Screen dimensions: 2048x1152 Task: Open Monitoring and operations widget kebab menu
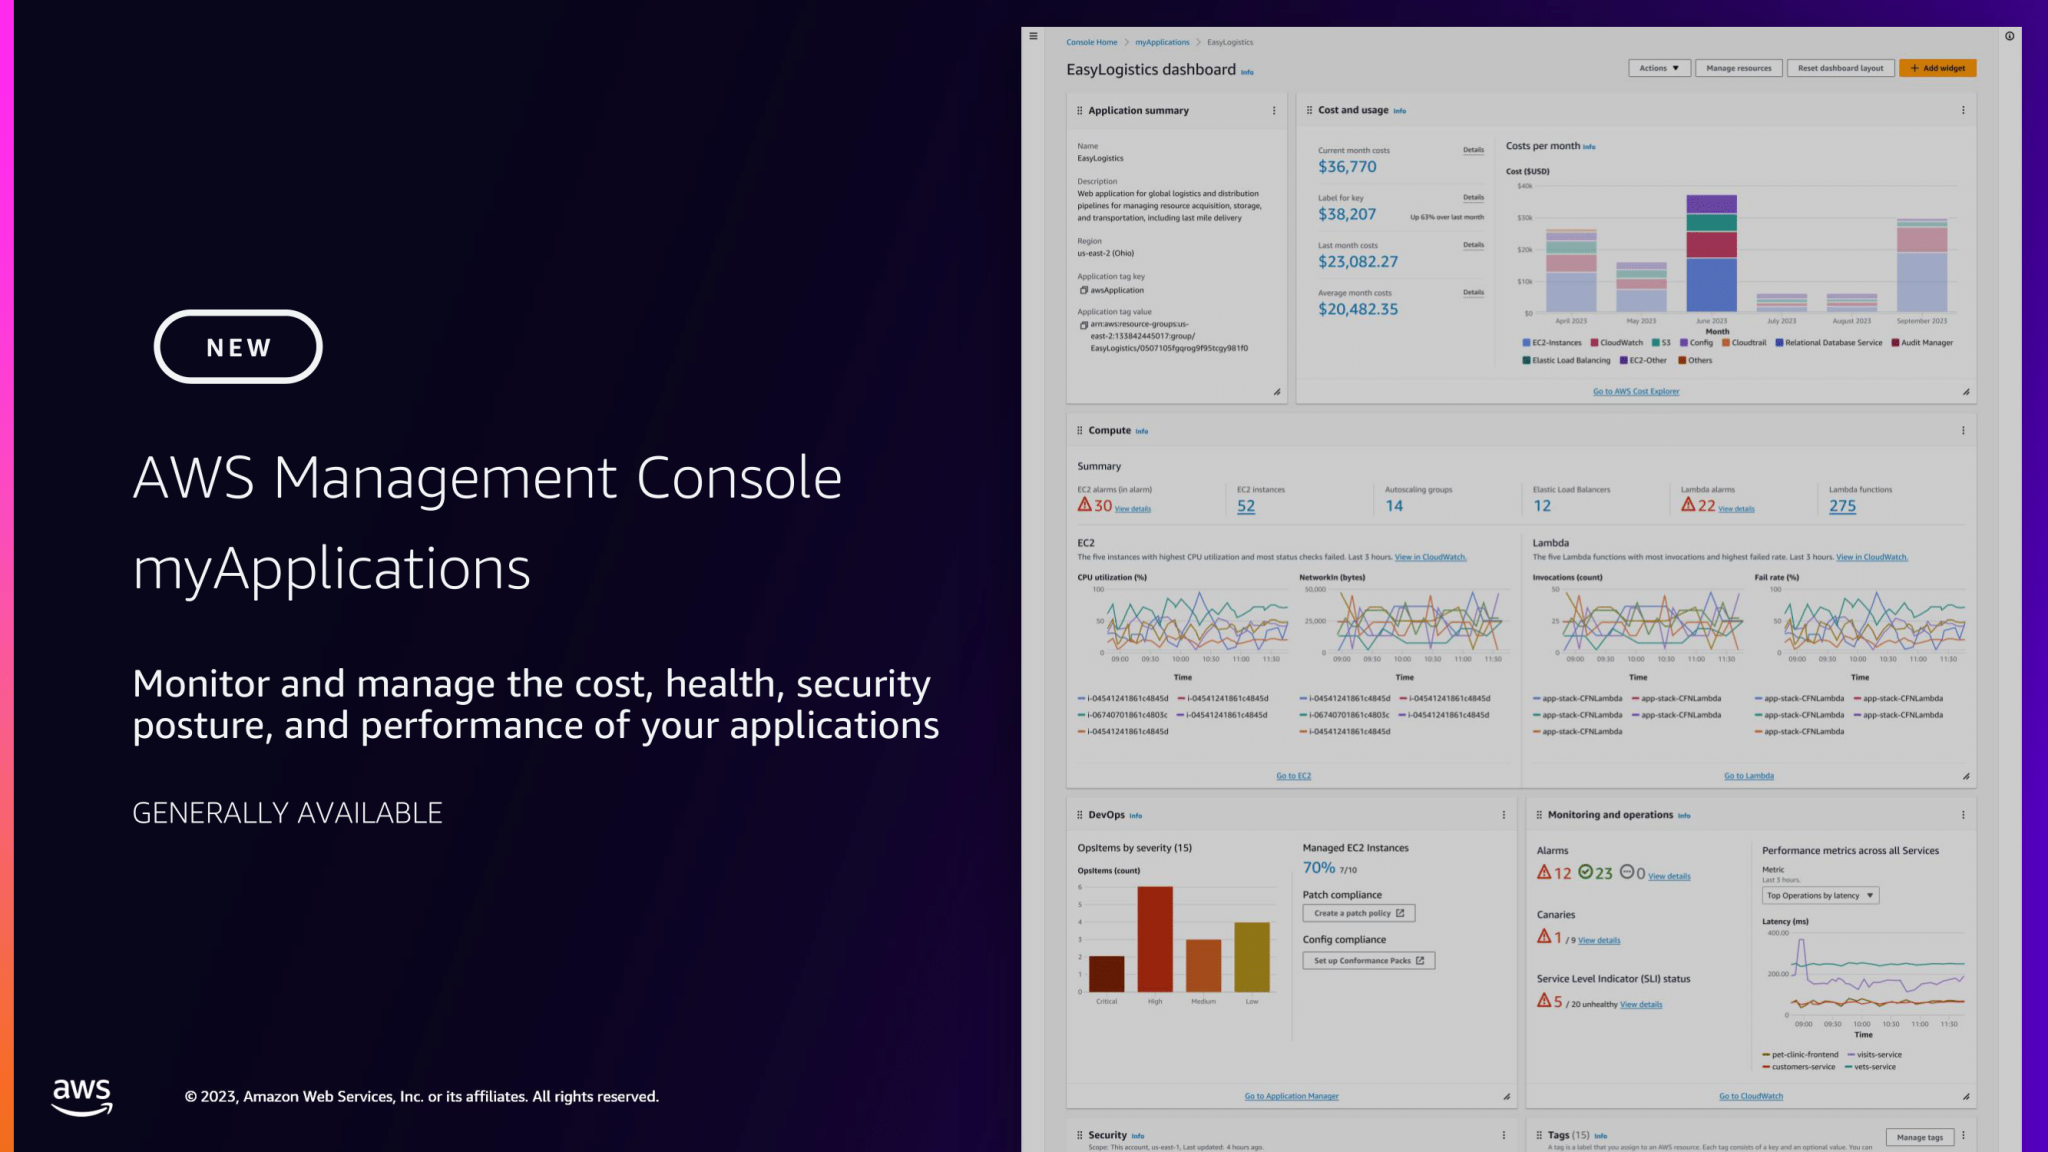[x=1963, y=815]
